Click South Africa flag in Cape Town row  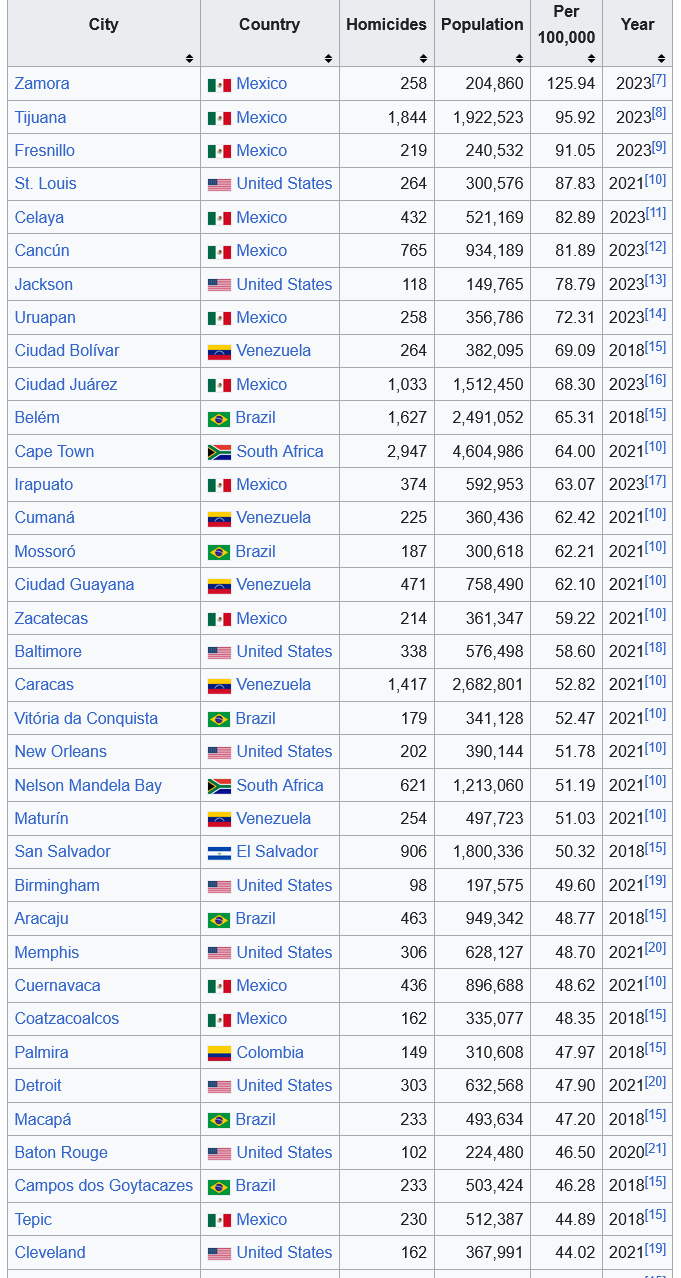pyautogui.click(x=219, y=452)
